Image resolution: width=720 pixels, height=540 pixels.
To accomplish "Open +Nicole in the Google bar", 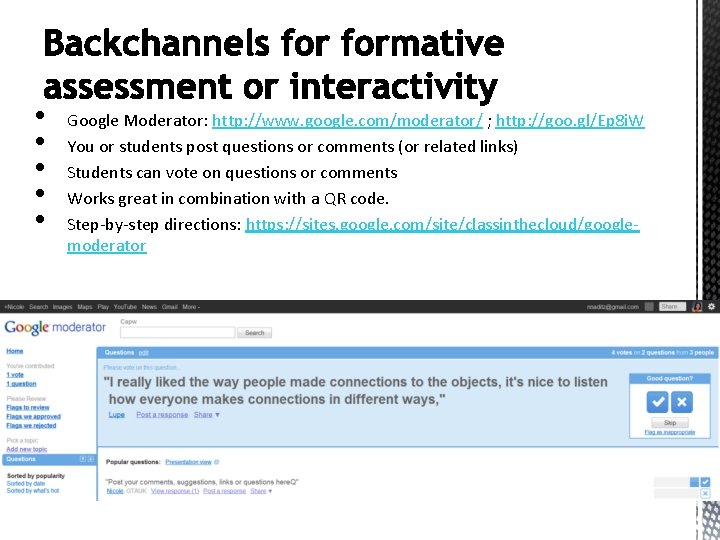I will coord(14,307).
